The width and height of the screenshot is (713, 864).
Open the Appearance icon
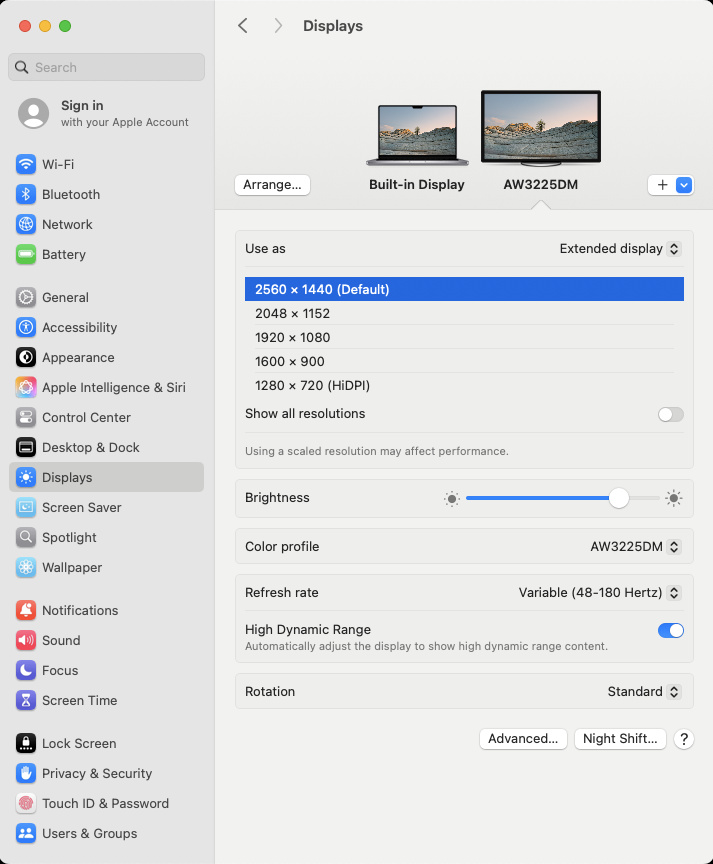26,358
